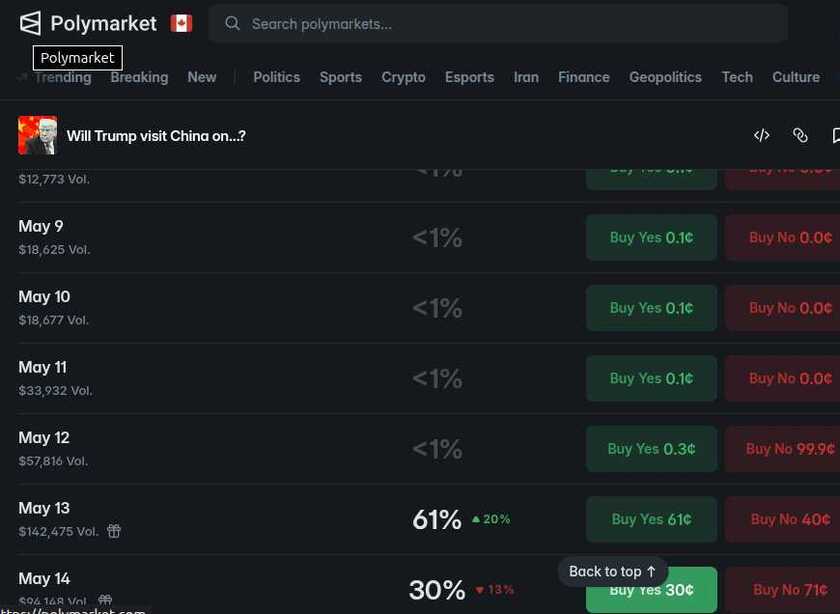
Task: Switch to the Crypto category tab
Action: [403, 77]
